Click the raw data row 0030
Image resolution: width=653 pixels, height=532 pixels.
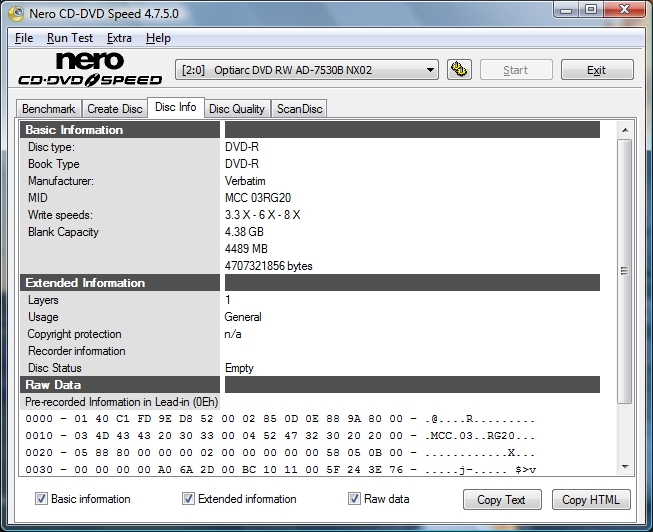point(280,470)
